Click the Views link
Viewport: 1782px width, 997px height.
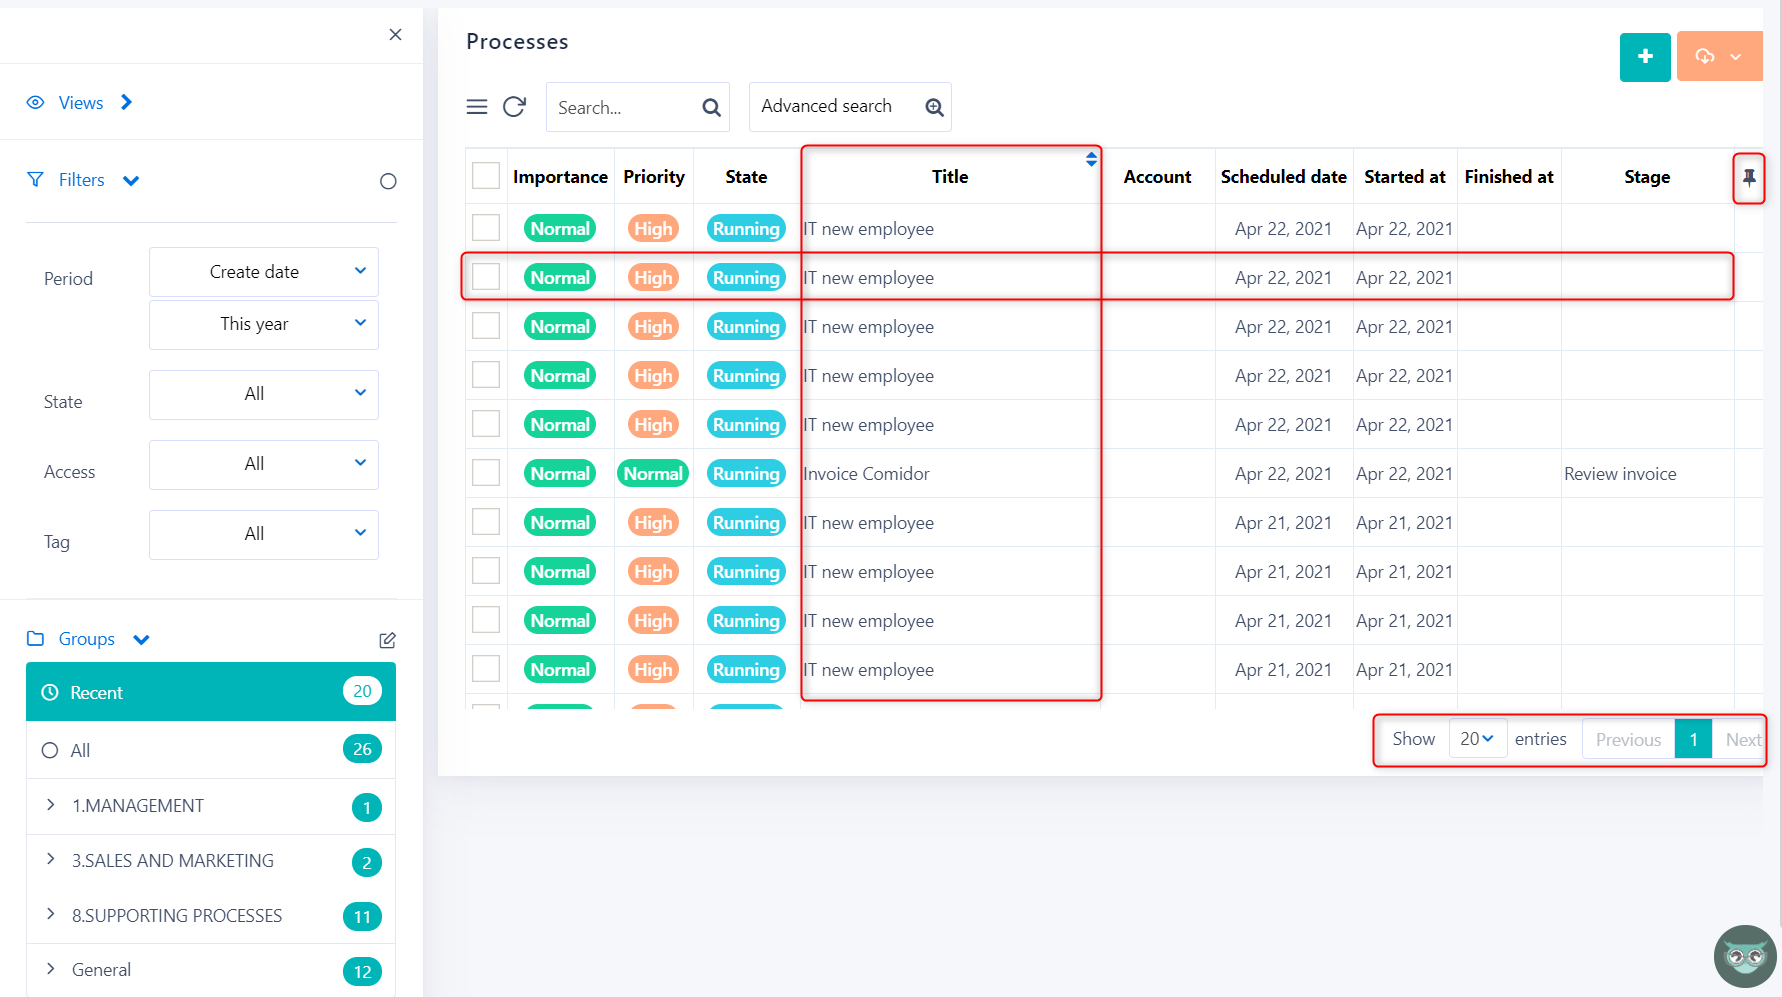click(81, 103)
